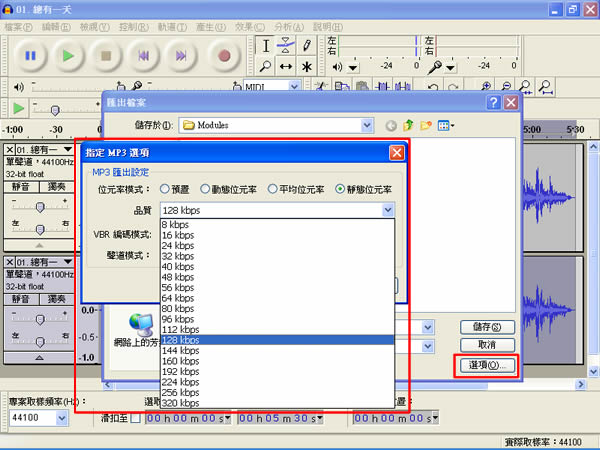Click the Pause transport button
The image size is (600, 450).
[31, 56]
